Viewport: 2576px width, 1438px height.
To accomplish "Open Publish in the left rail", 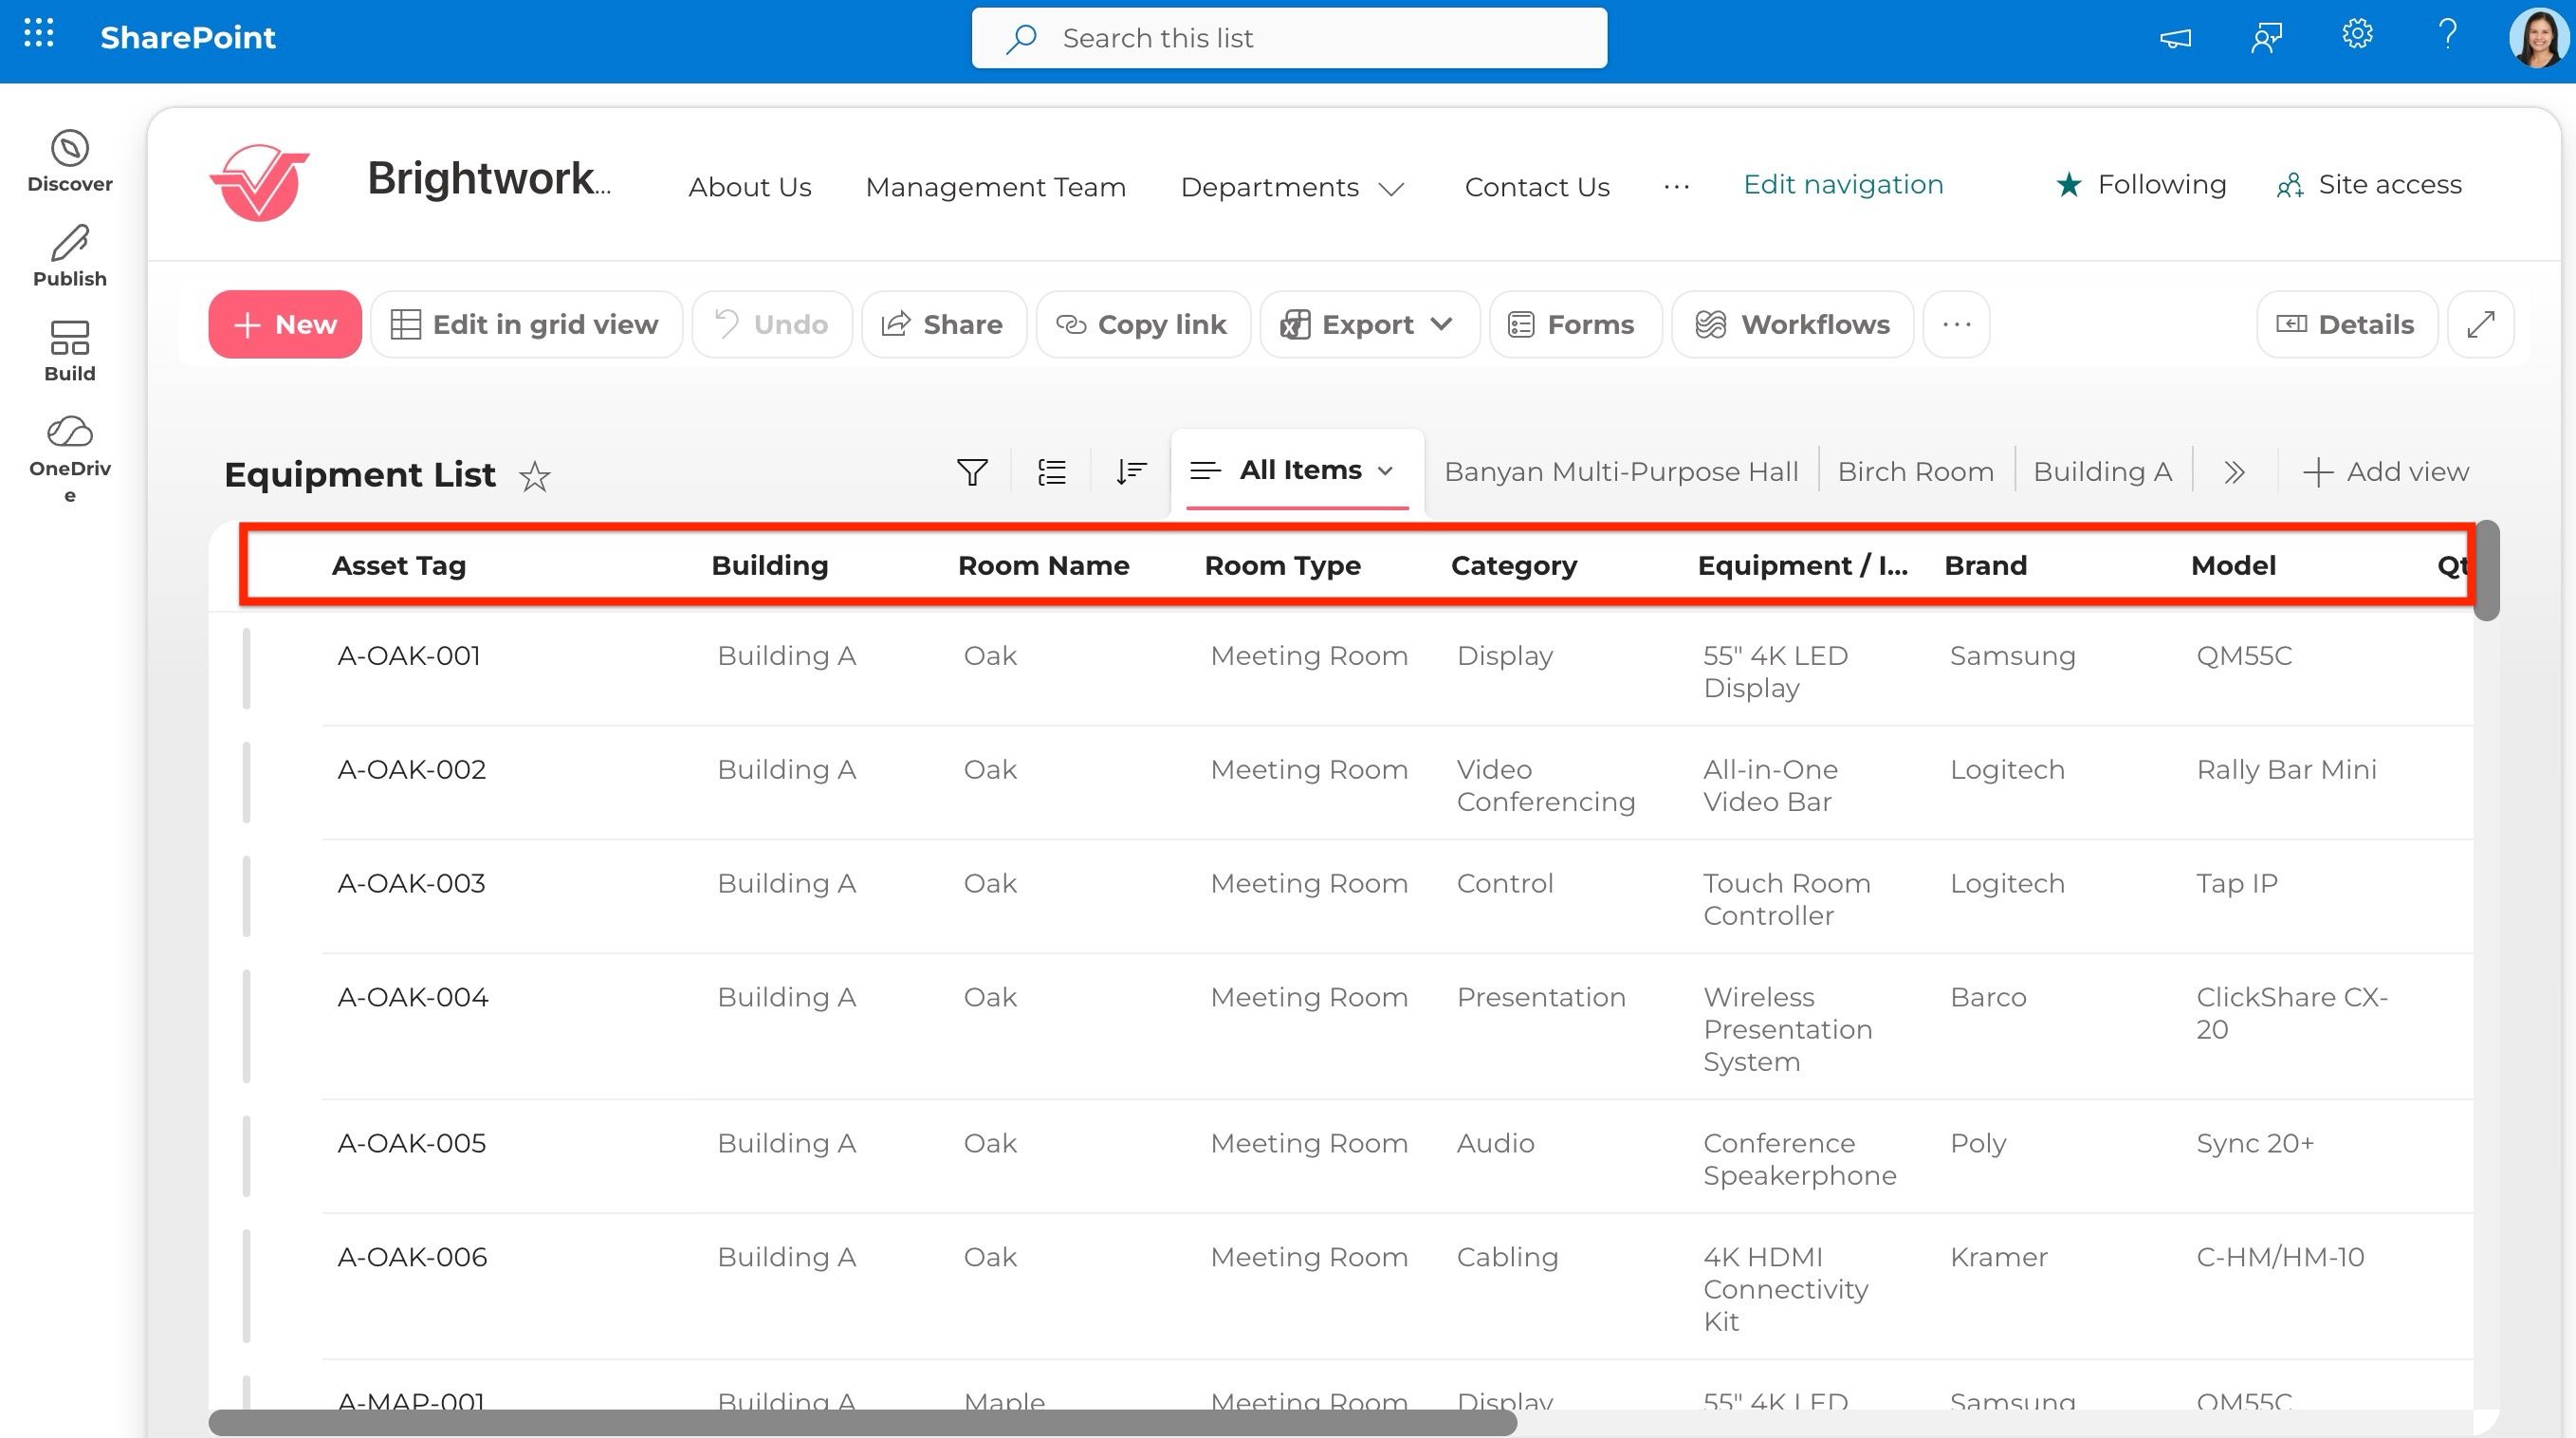I will [70, 256].
